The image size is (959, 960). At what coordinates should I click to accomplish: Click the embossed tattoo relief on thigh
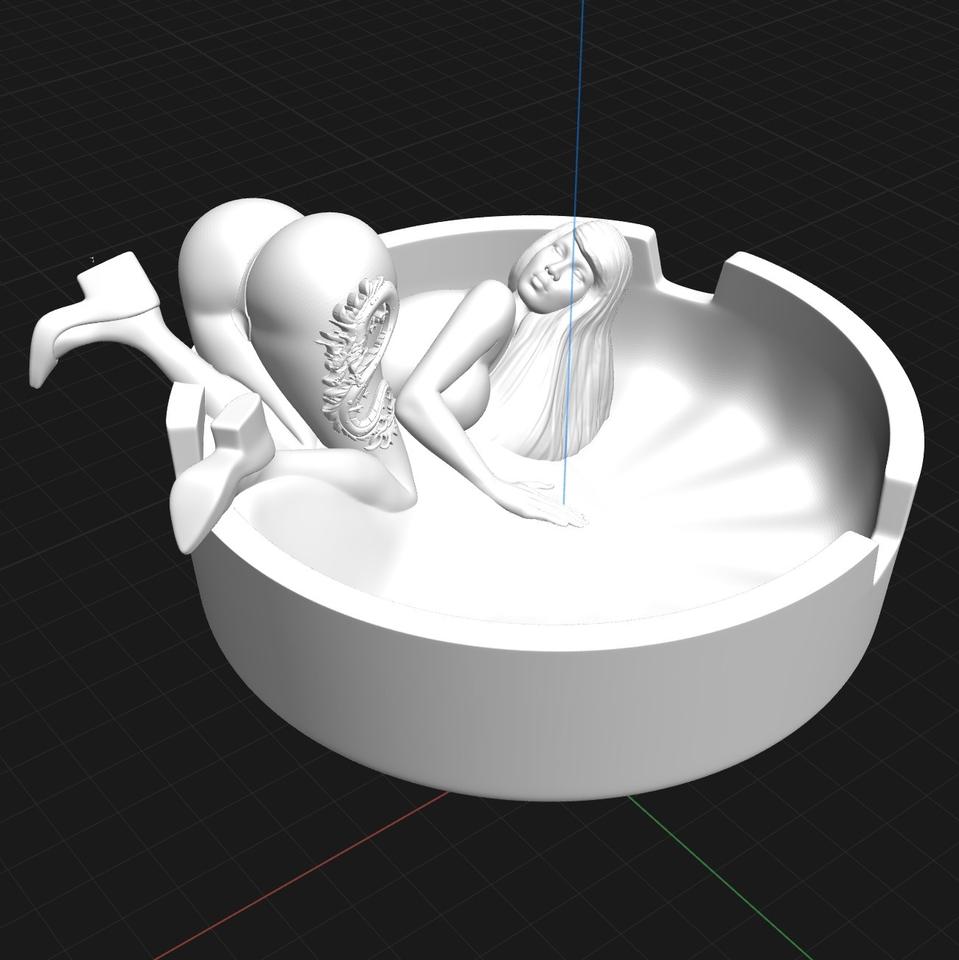[x=358, y=364]
